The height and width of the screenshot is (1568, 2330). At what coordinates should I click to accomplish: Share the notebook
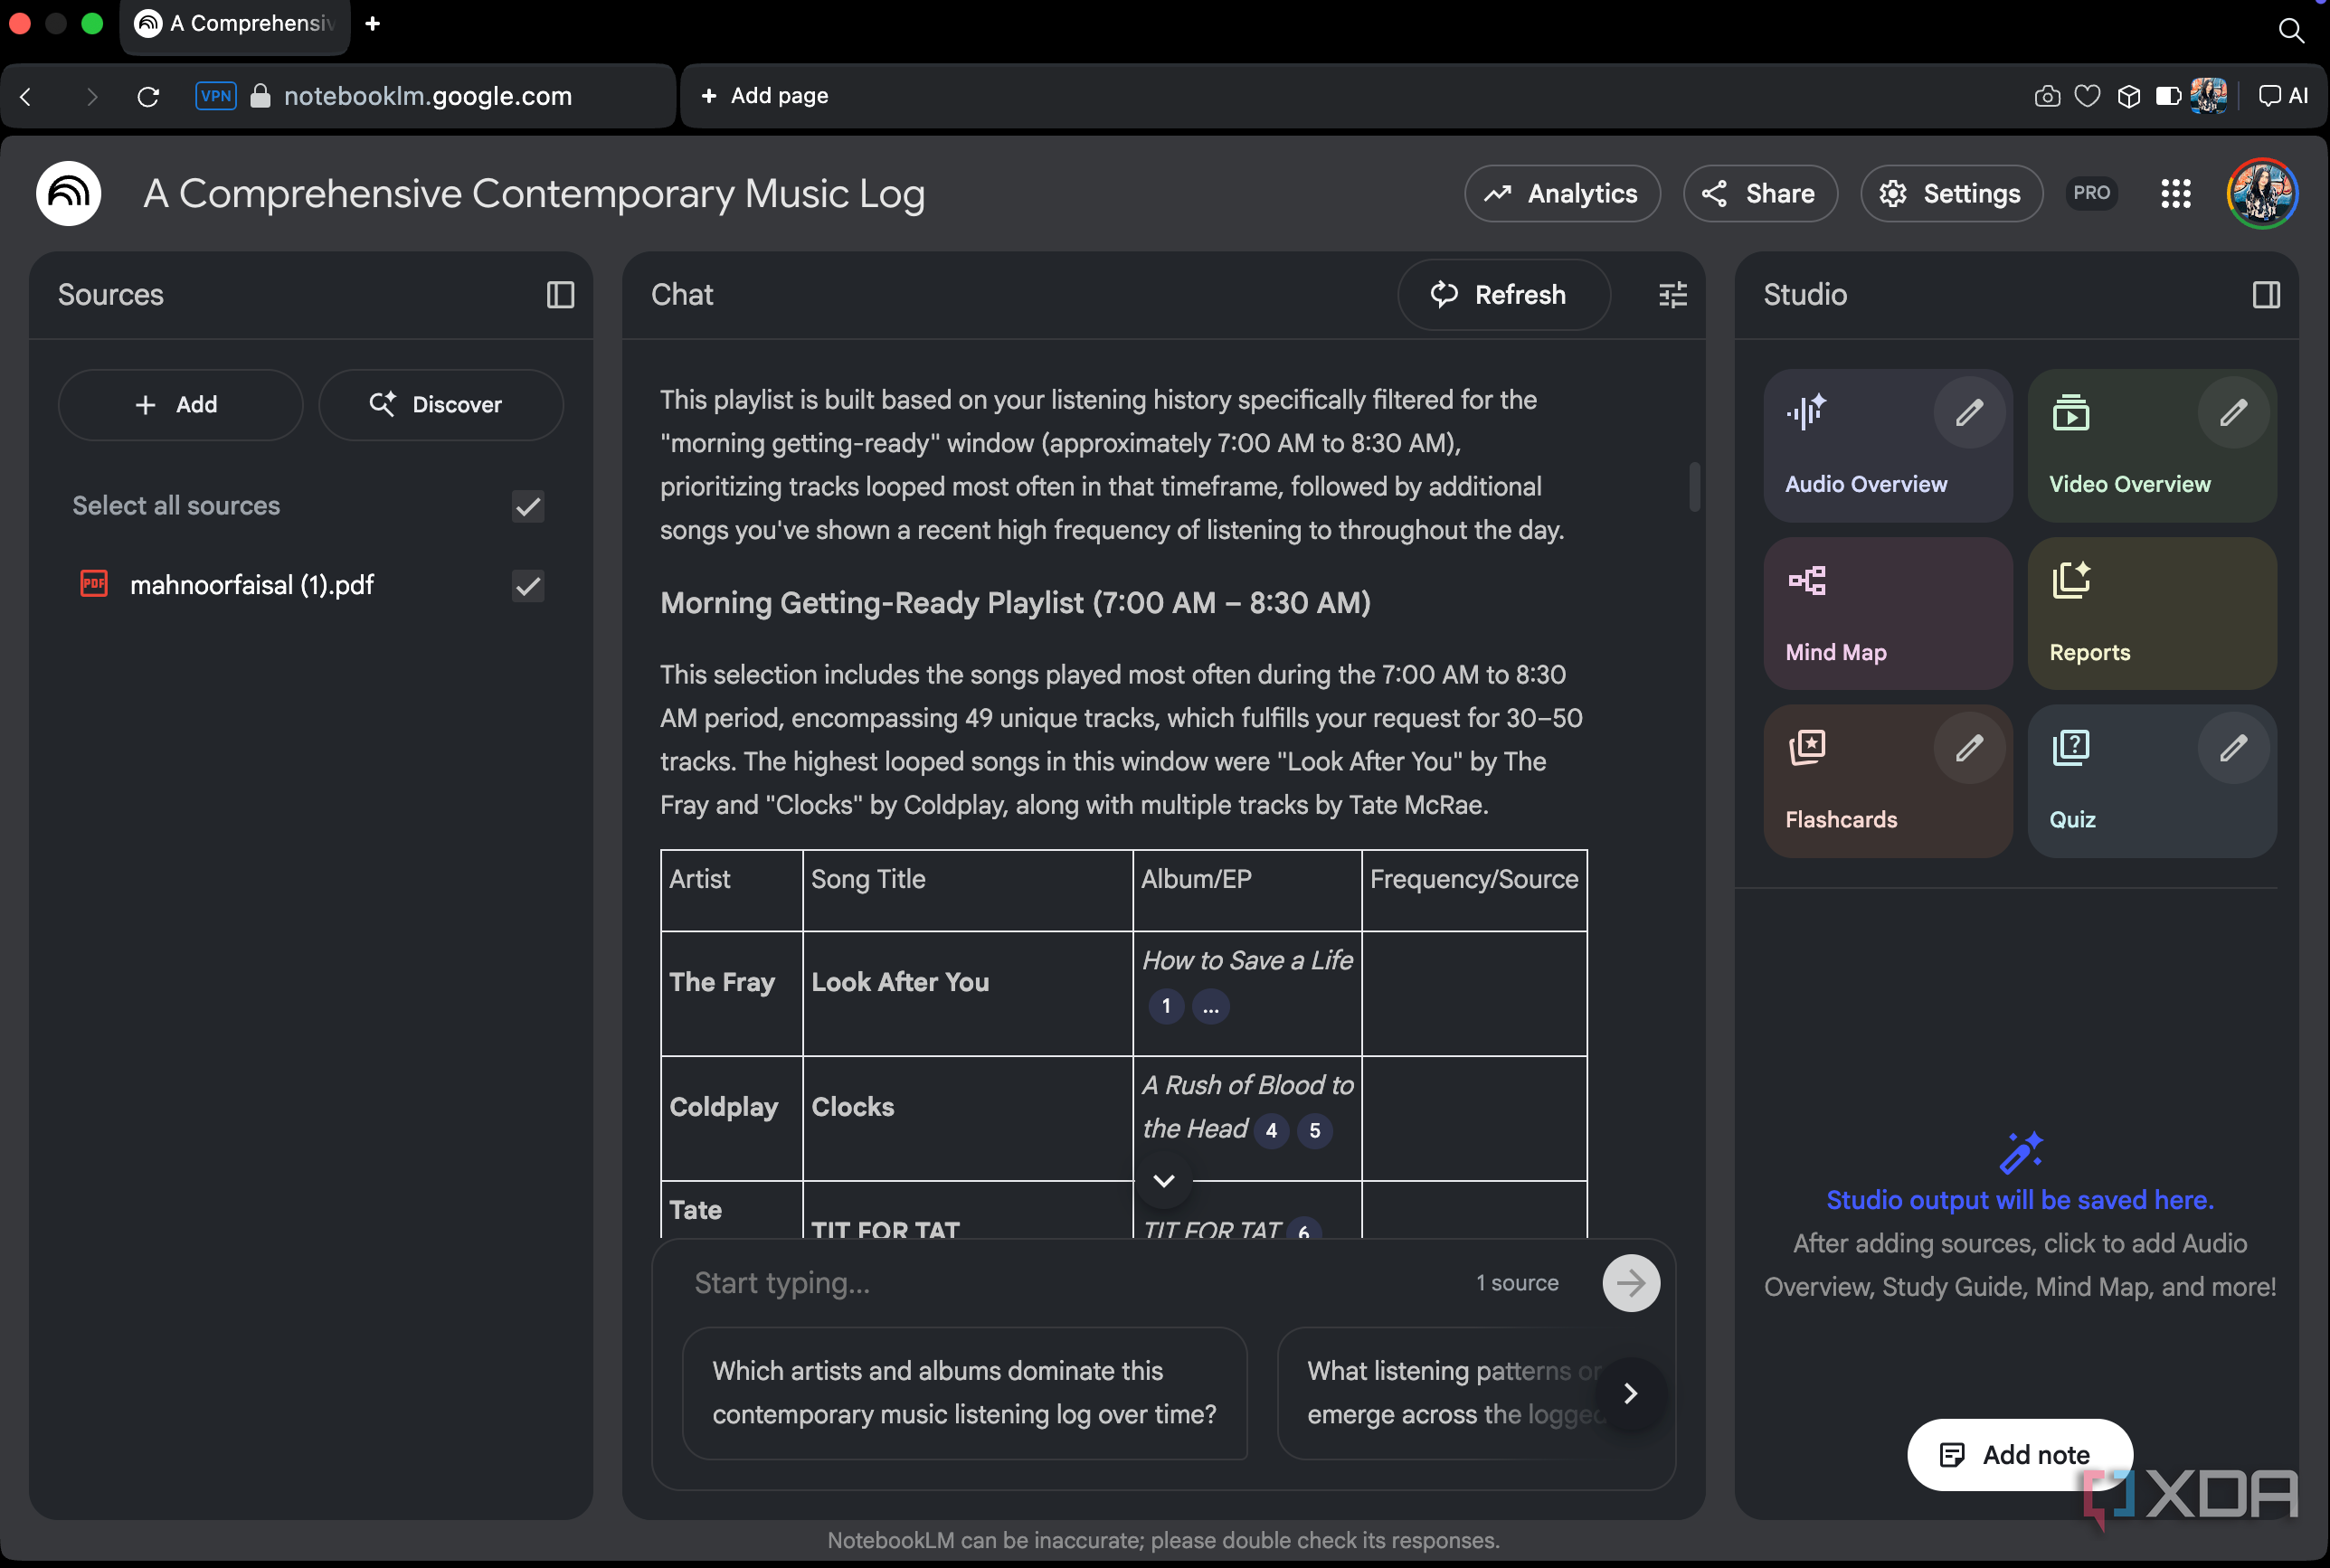1760,193
